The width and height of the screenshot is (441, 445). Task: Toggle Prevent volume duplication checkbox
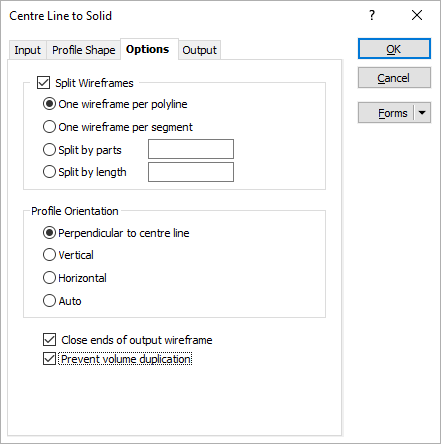point(49,359)
